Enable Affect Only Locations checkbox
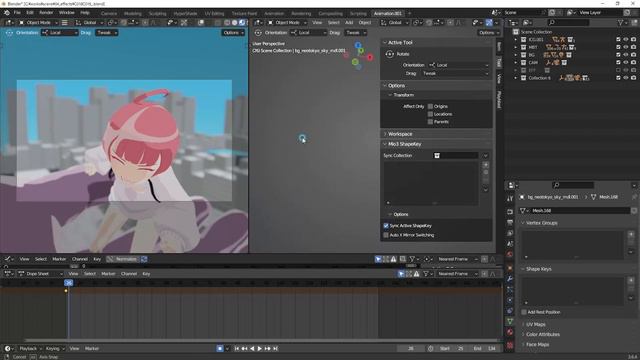Viewport: 640px width, 360px height. 430,114
